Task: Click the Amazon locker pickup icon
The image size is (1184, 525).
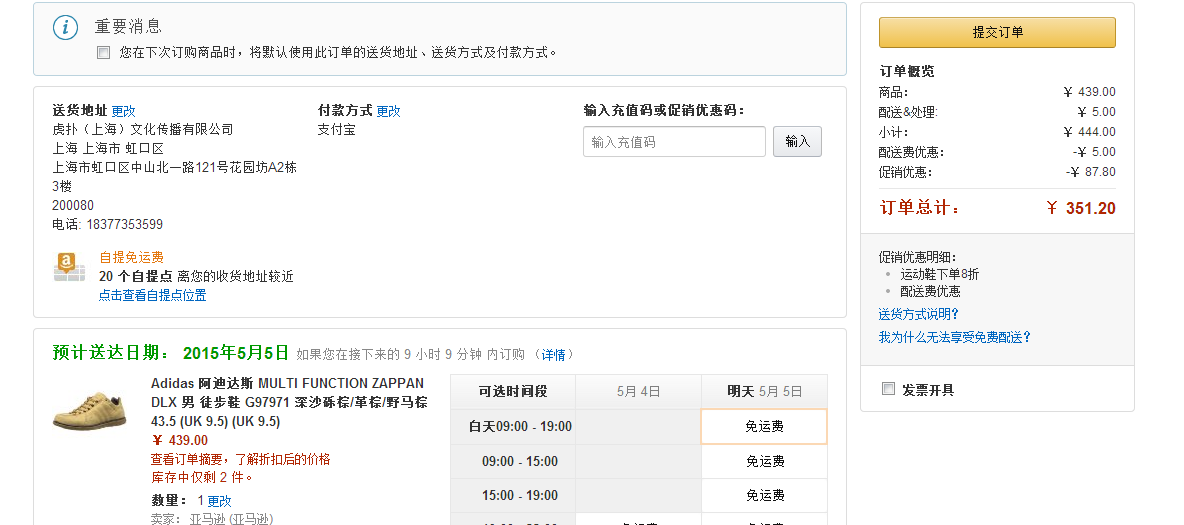Action: 69,267
